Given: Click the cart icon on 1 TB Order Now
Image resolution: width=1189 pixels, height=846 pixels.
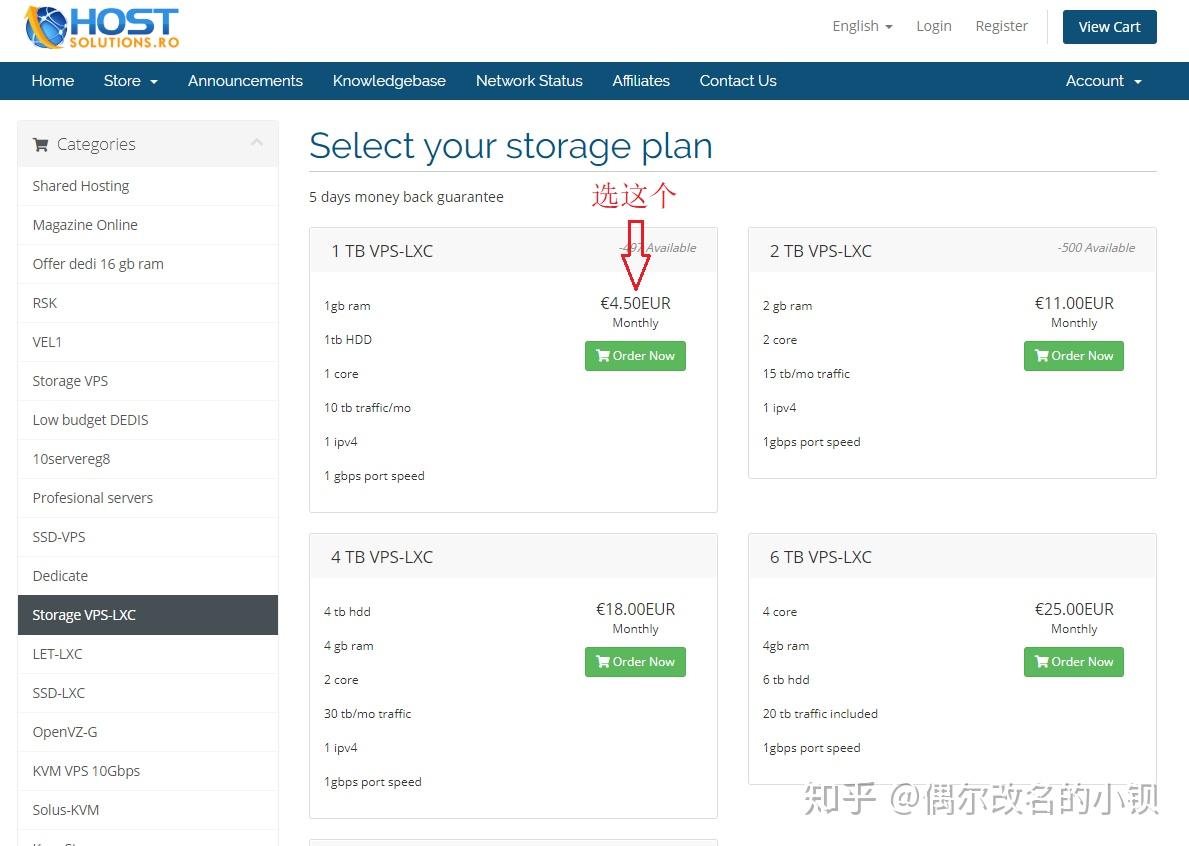Looking at the screenshot, I should coord(602,356).
